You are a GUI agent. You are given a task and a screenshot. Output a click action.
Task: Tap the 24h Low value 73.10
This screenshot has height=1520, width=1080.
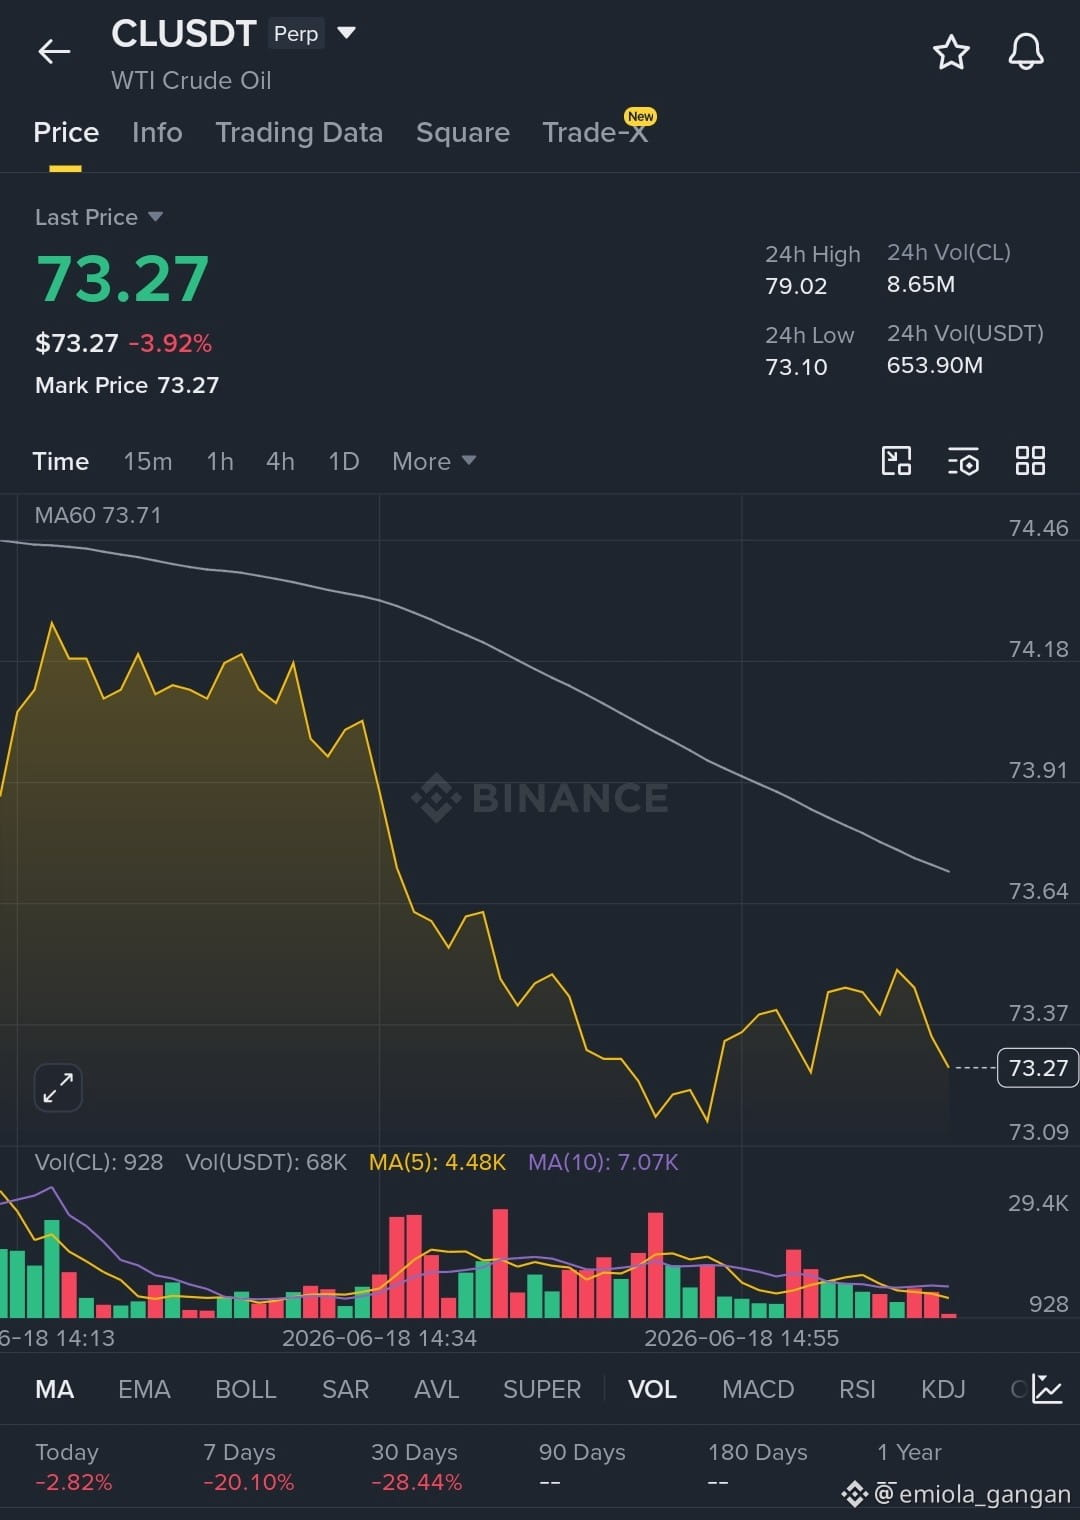(x=796, y=367)
